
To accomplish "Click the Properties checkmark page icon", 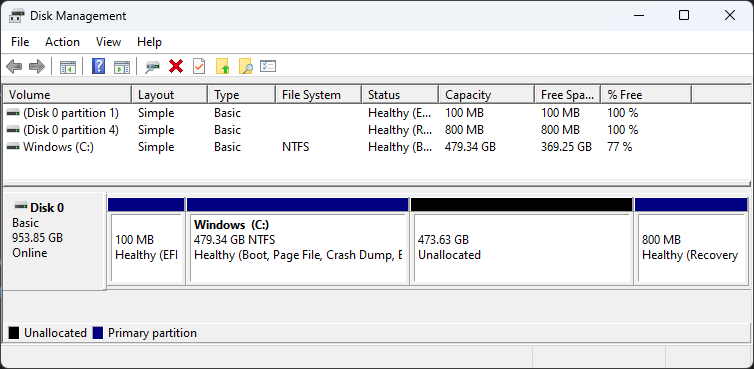I will tap(199, 66).
